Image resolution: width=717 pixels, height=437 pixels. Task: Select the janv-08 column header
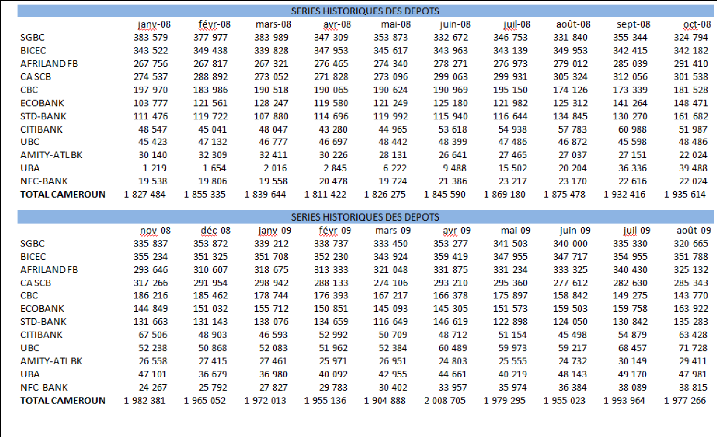pyautogui.click(x=154, y=25)
